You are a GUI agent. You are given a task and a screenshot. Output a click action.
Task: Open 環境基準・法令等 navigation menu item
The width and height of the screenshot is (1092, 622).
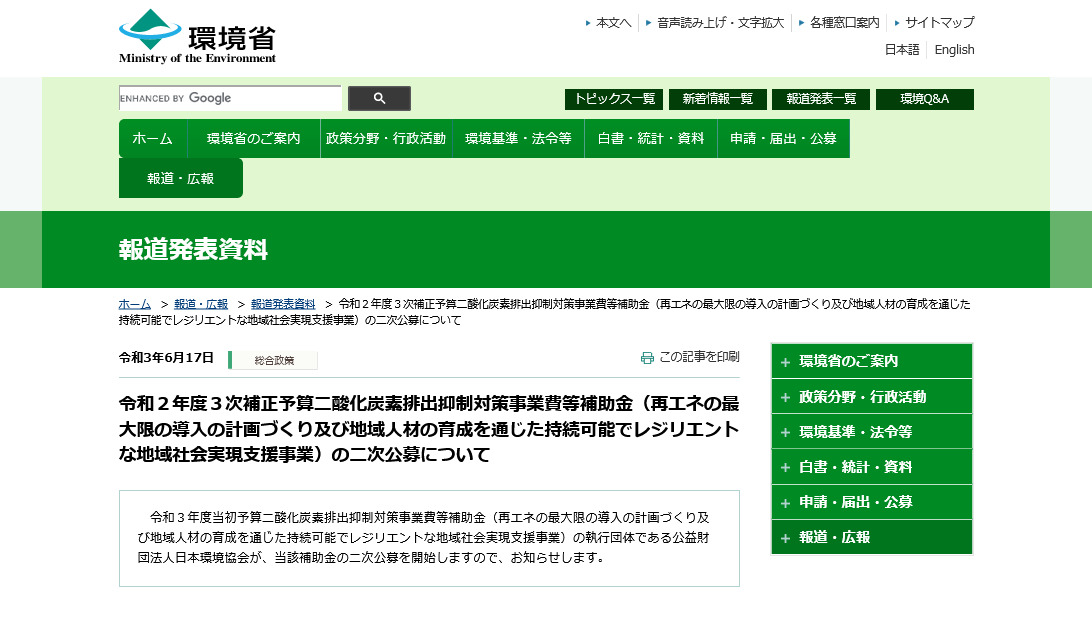click(518, 139)
